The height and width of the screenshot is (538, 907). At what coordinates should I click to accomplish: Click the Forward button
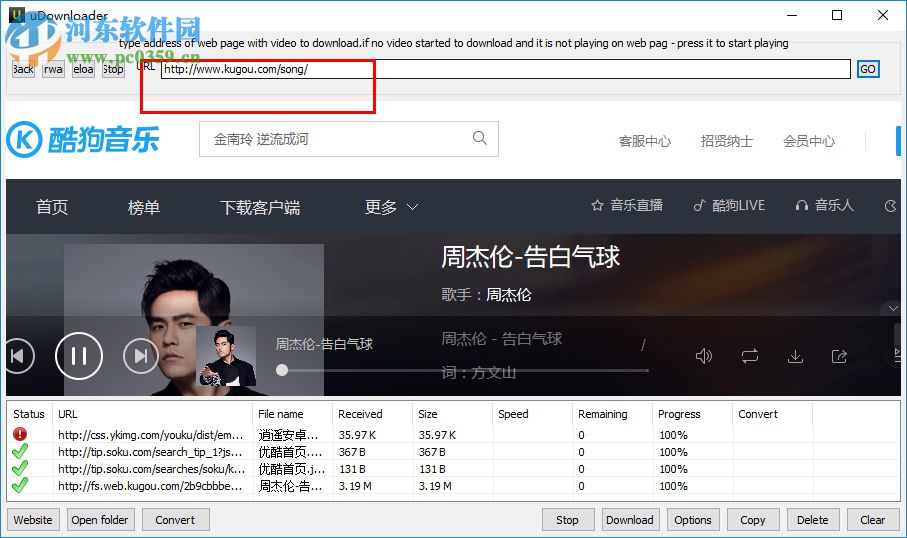coord(53,69)
